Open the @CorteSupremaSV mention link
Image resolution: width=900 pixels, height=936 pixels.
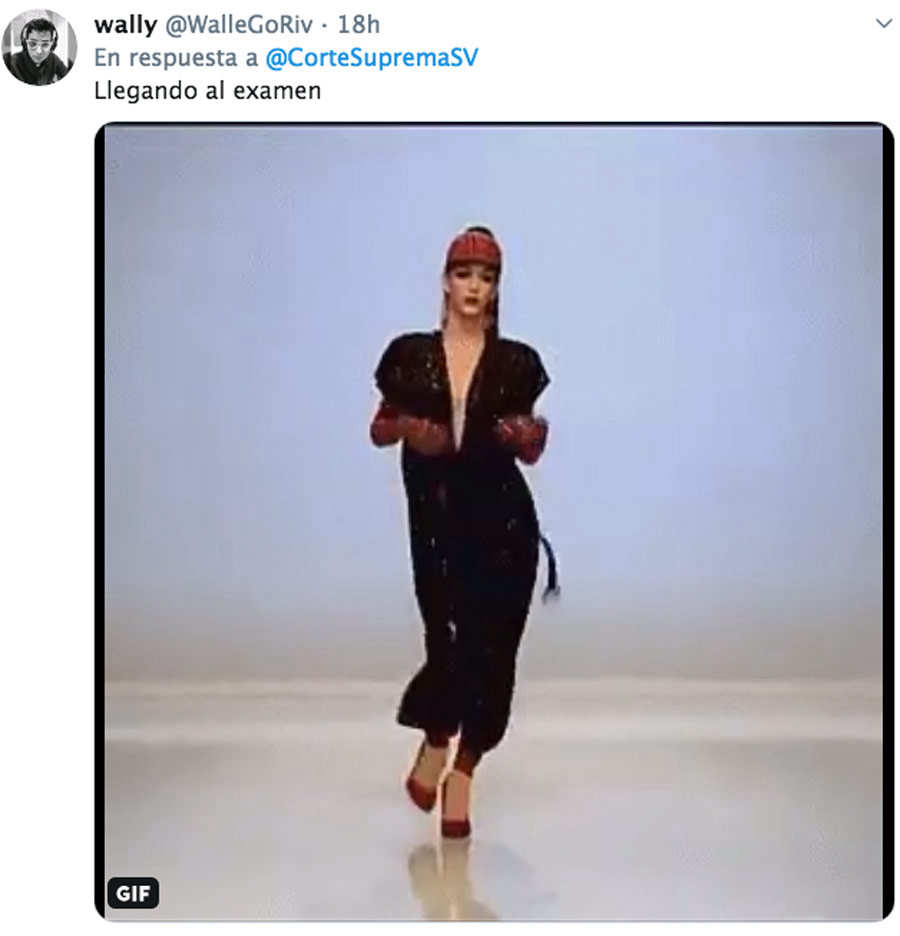click(x=371, y=58)
